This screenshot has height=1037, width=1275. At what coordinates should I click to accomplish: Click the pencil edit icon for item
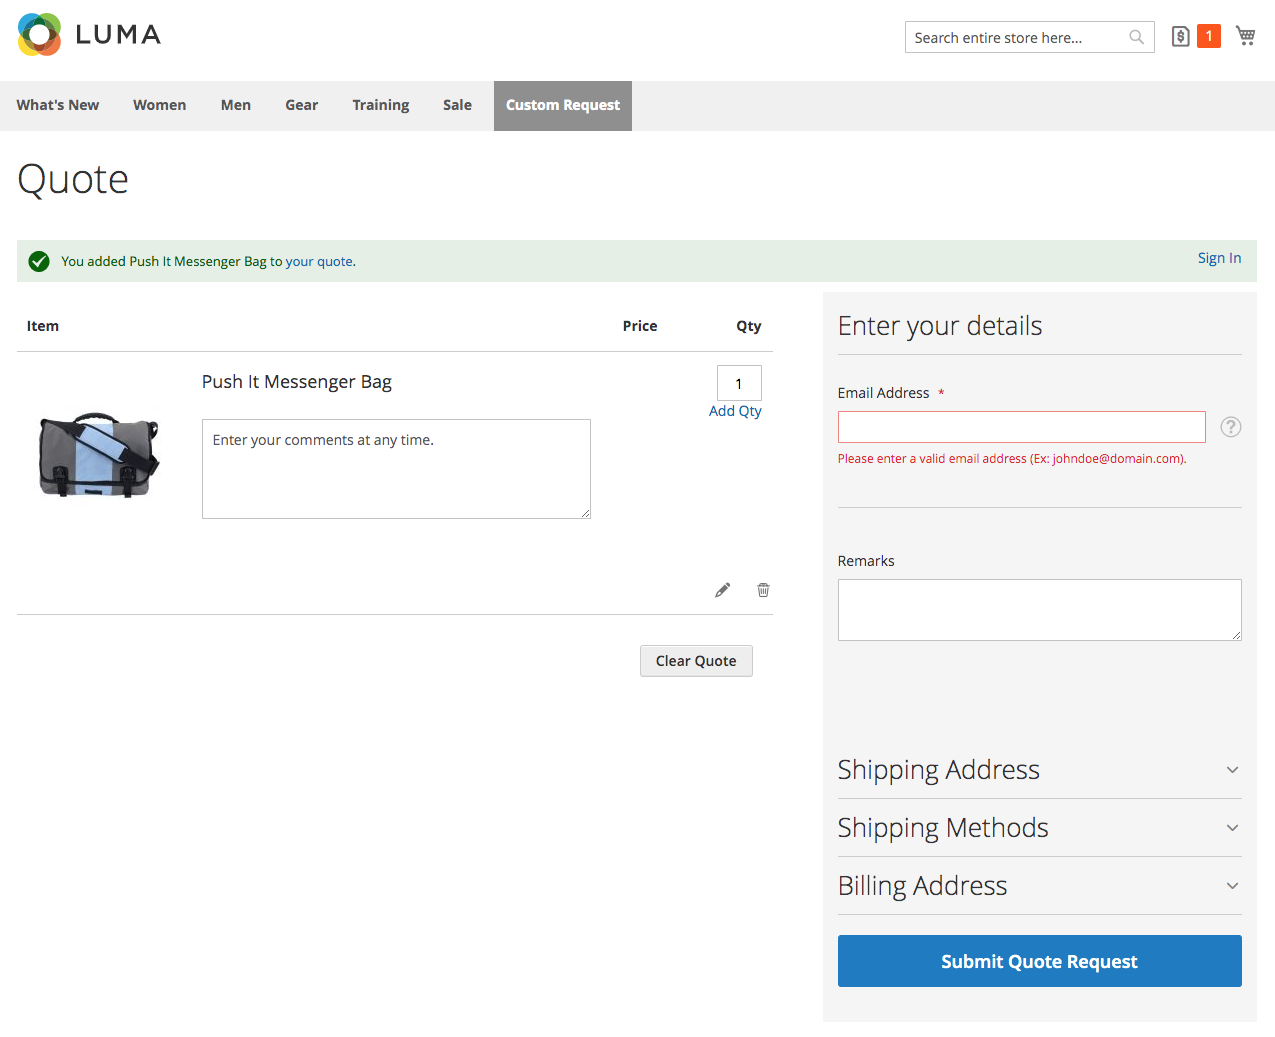click(x=722, y=590)
